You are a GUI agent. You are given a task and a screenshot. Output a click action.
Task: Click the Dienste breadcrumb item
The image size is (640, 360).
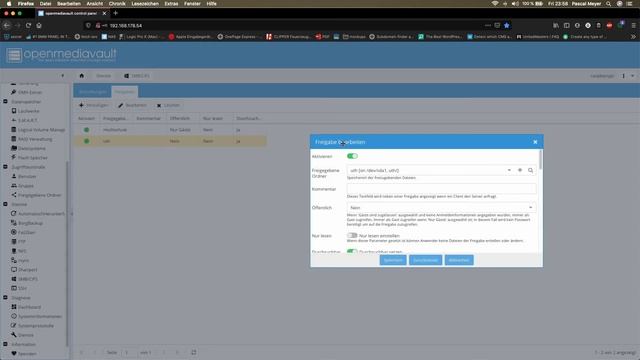[x=103, y=76]
